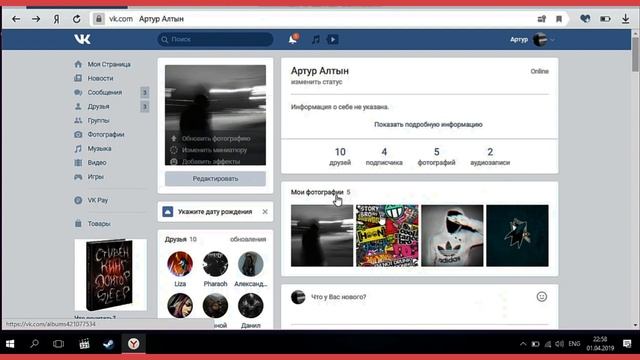Image resolution: width=640 pixels, height=360 pixels.
Task: Click the VK search field
Action: click(x=215, y=39)
